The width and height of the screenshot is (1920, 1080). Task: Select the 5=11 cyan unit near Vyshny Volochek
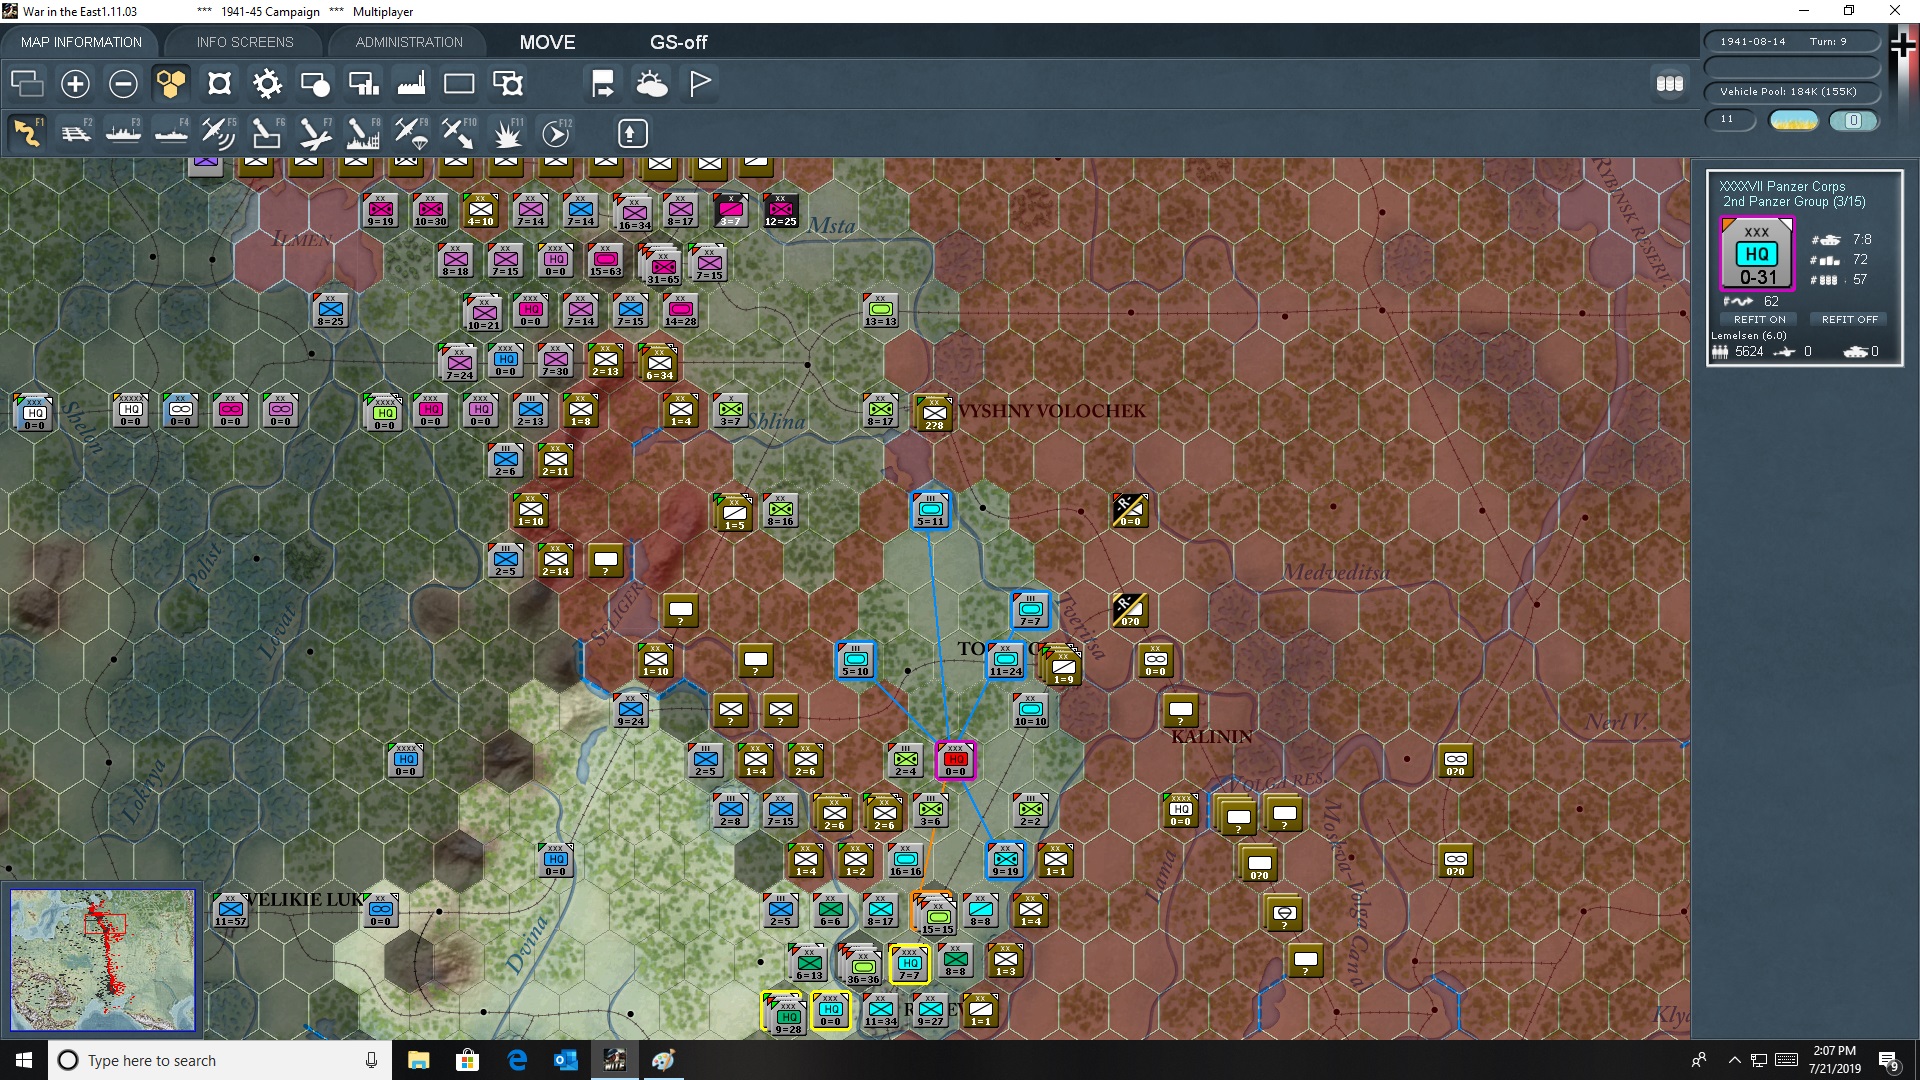pyautogui.click(x=930, y=510)
